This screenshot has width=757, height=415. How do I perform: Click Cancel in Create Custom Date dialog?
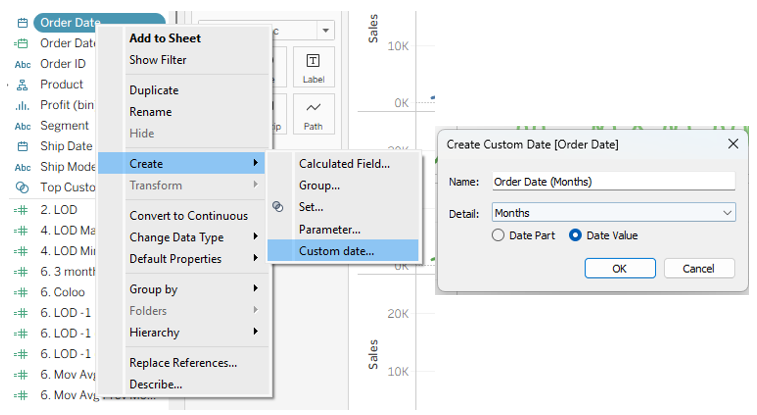699,268
